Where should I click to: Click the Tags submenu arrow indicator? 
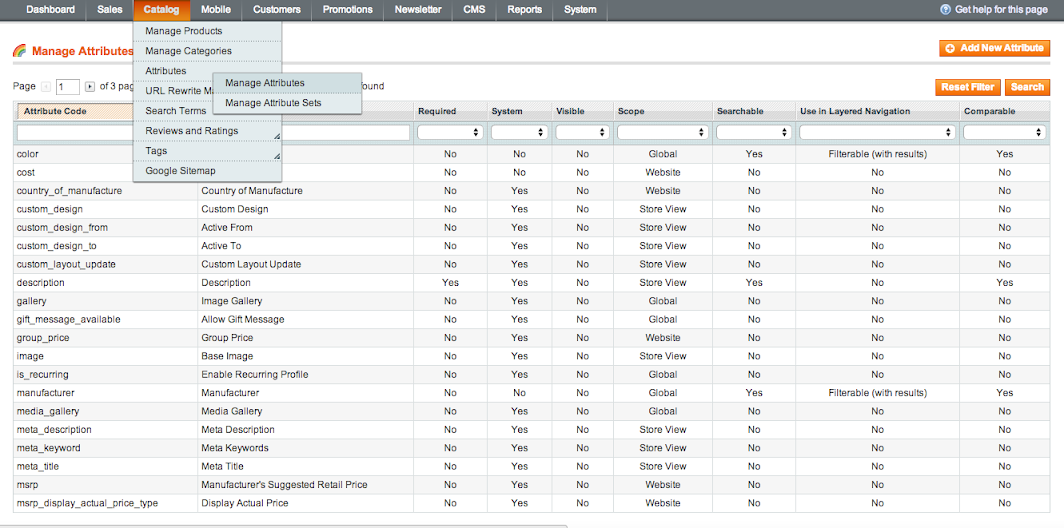tap(276, 155)
